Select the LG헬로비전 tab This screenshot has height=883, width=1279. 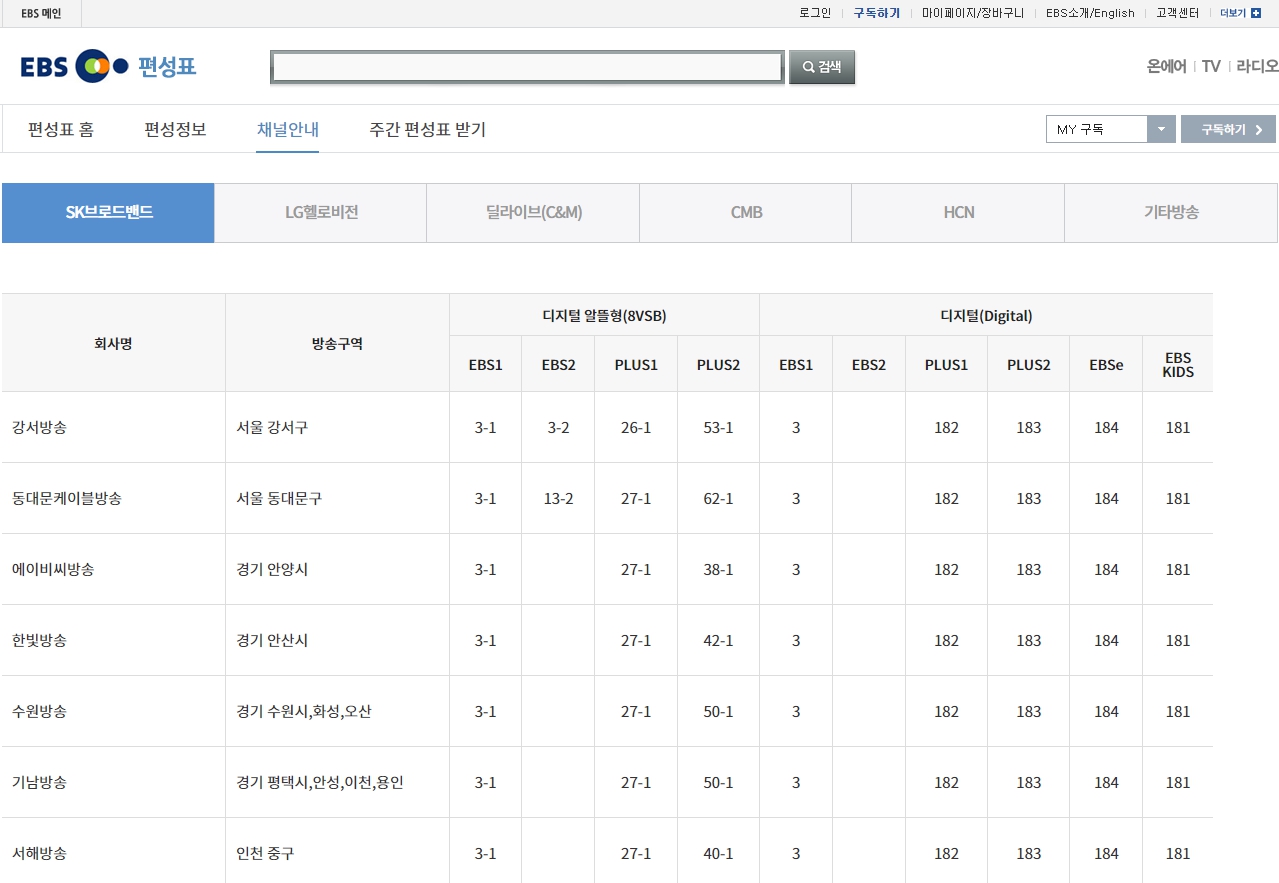[321, 213]
